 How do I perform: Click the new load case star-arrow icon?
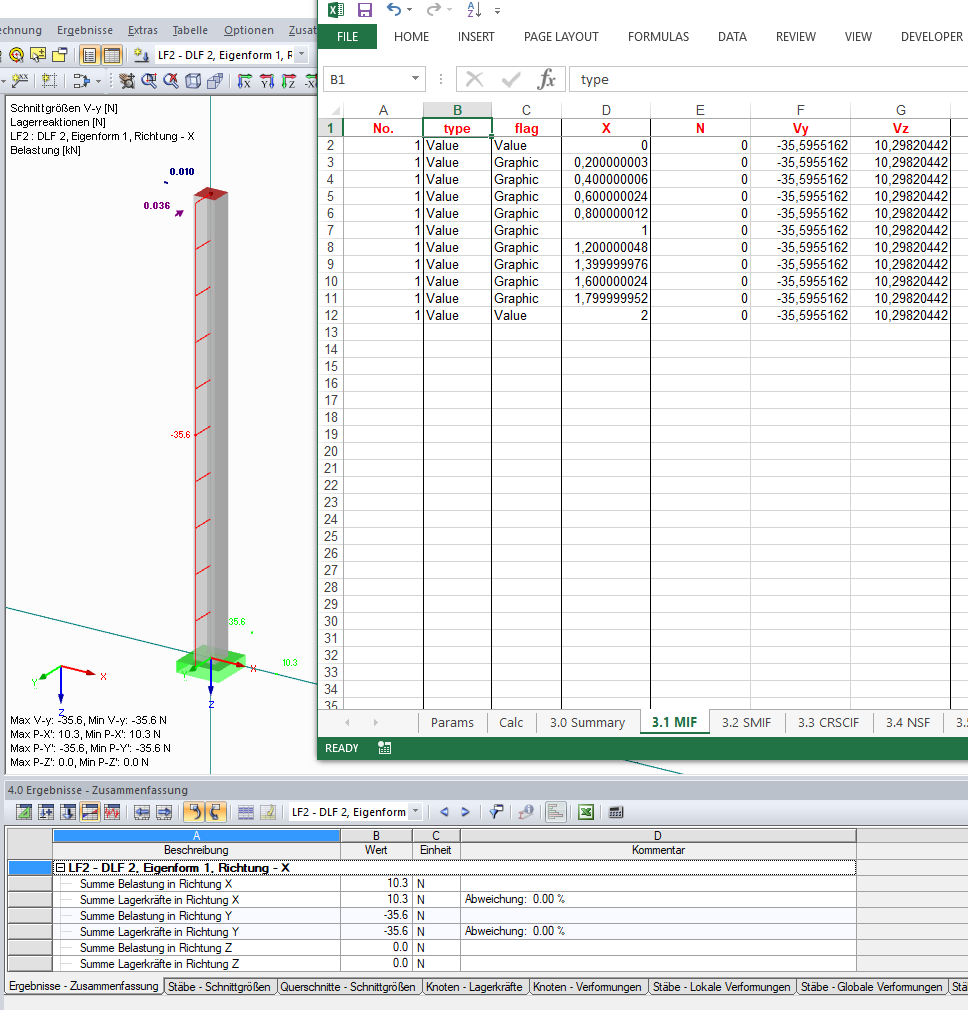point(141,55)
